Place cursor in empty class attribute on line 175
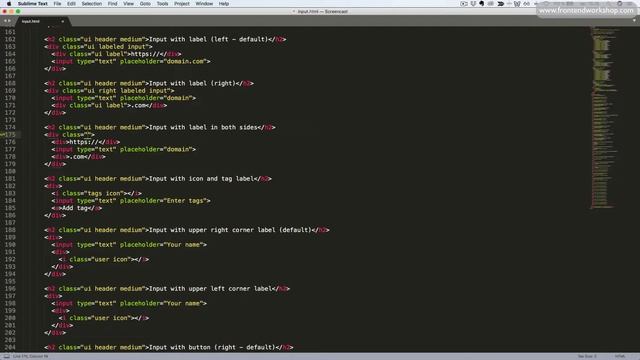The image size is (640, 360). [x=88, y=135]
